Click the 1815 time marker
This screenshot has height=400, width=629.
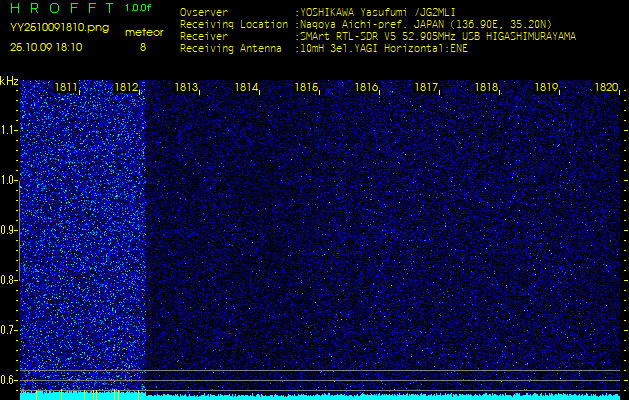click(x=306, y=87)
